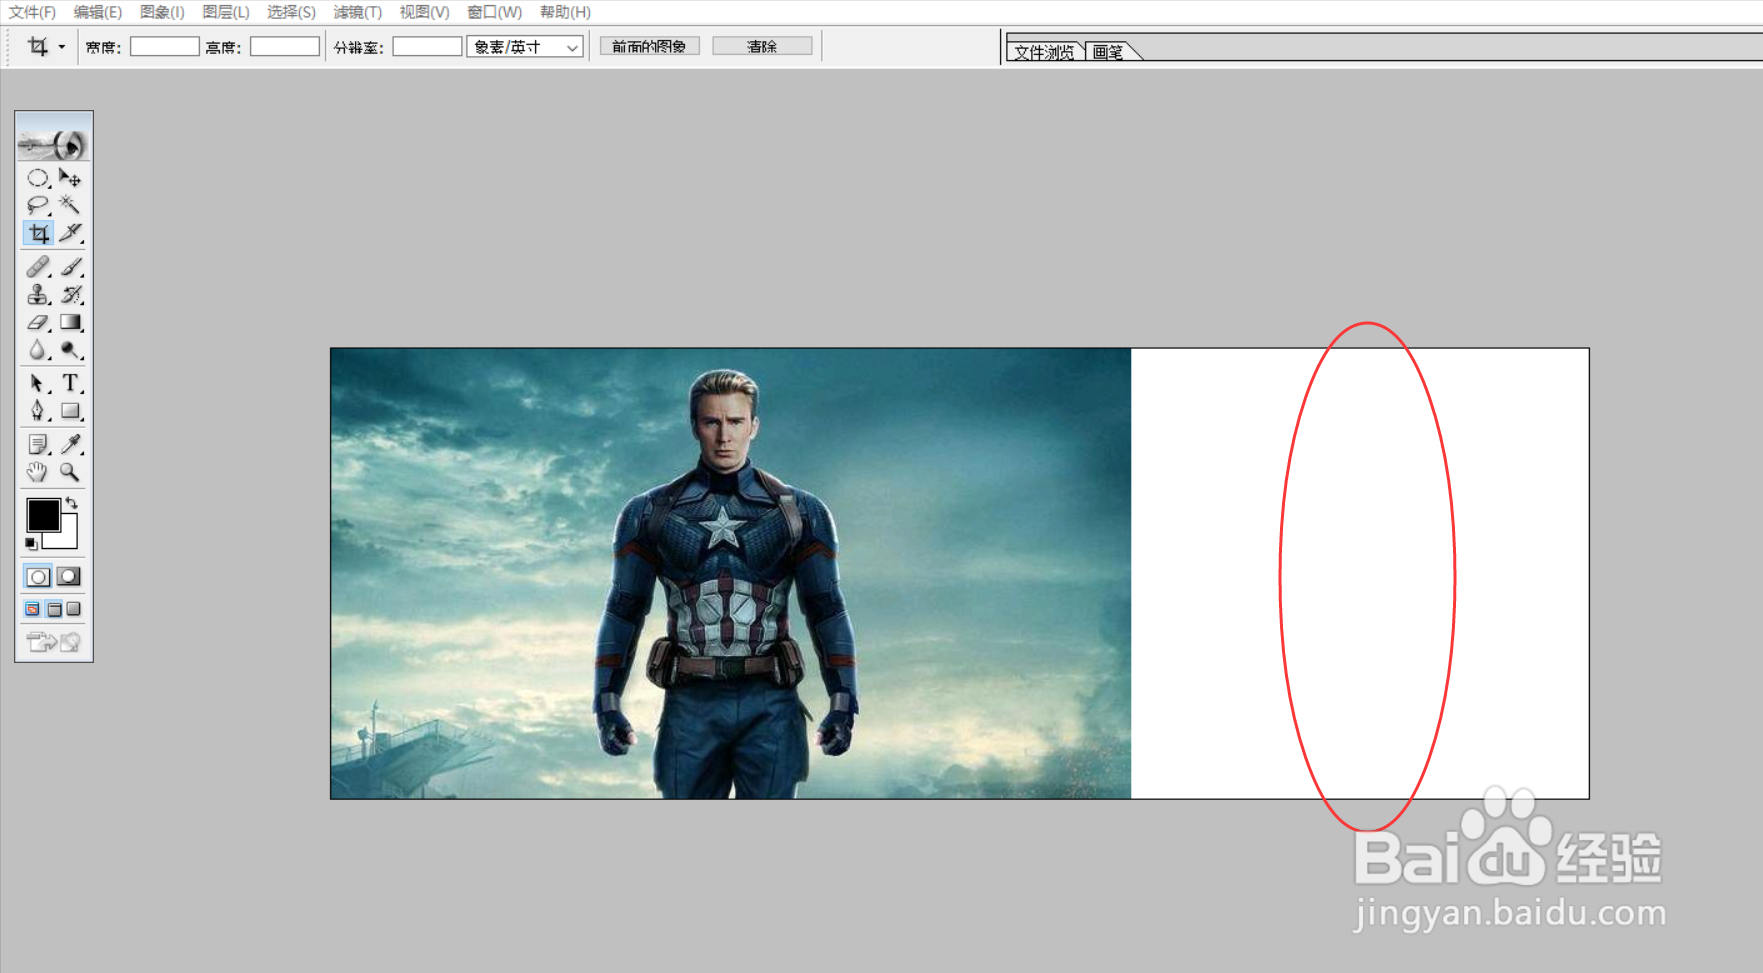Image resolution: width=1763 pixels, height=973 pixels.
Task: Open the 选择(S) menu
Action: 291,12
